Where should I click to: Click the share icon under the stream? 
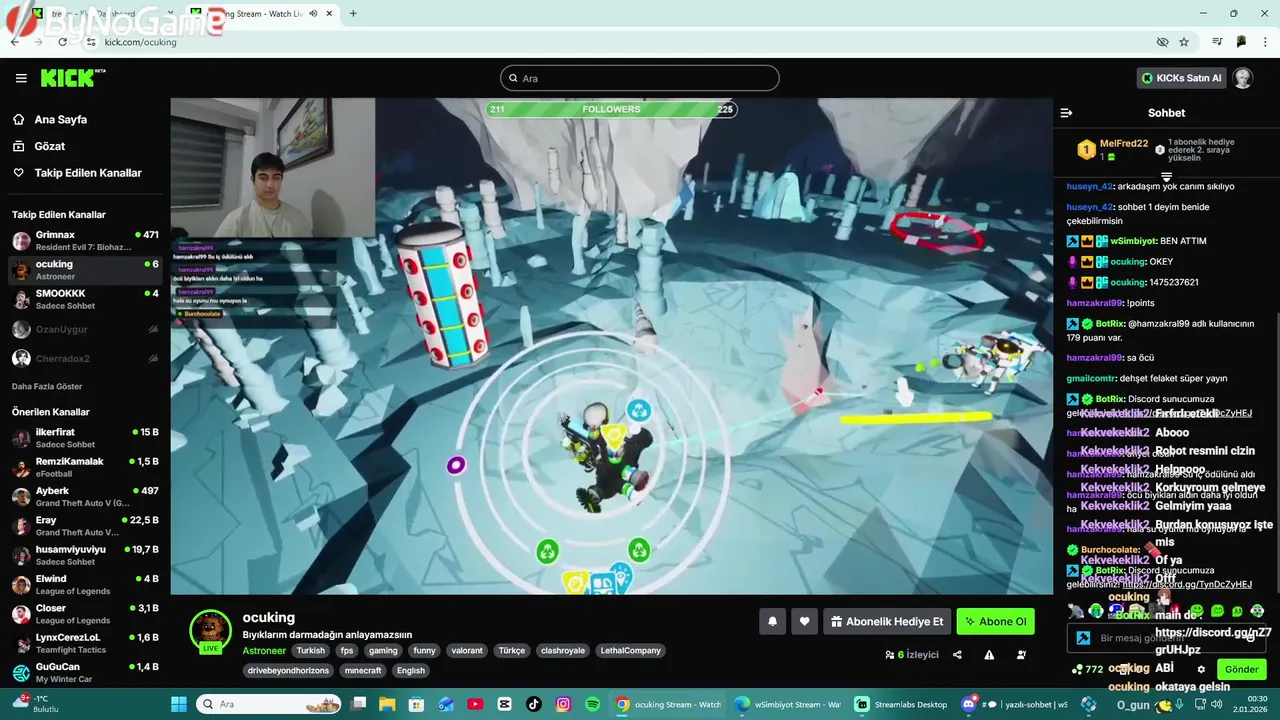coord(957,655)
